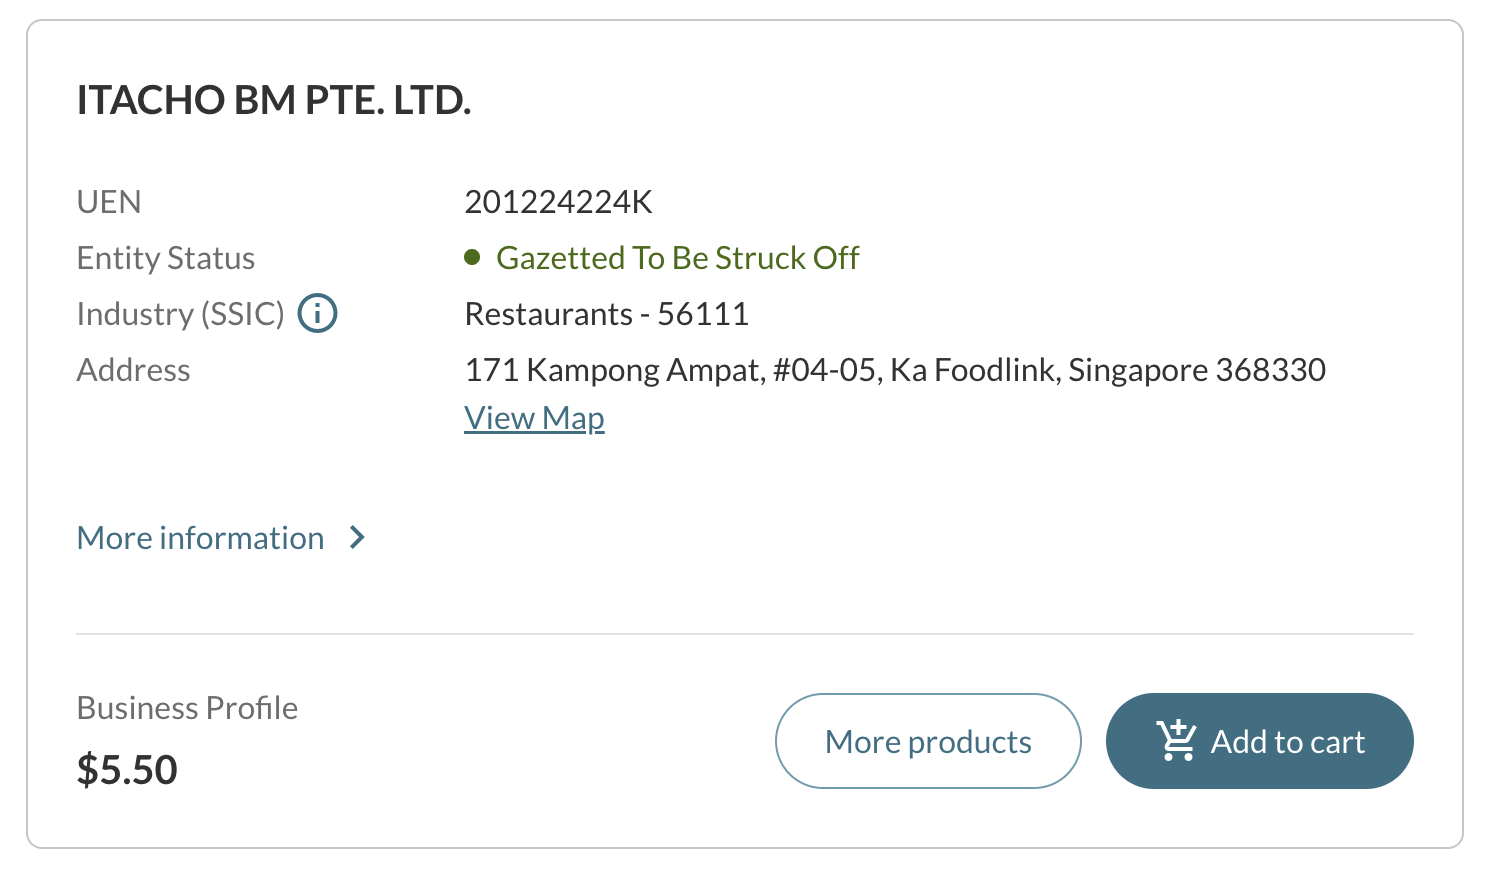This screenshot has width=1490, height=872.
Task: Click the cart icon inside Add to cart
Action: 1175,741
